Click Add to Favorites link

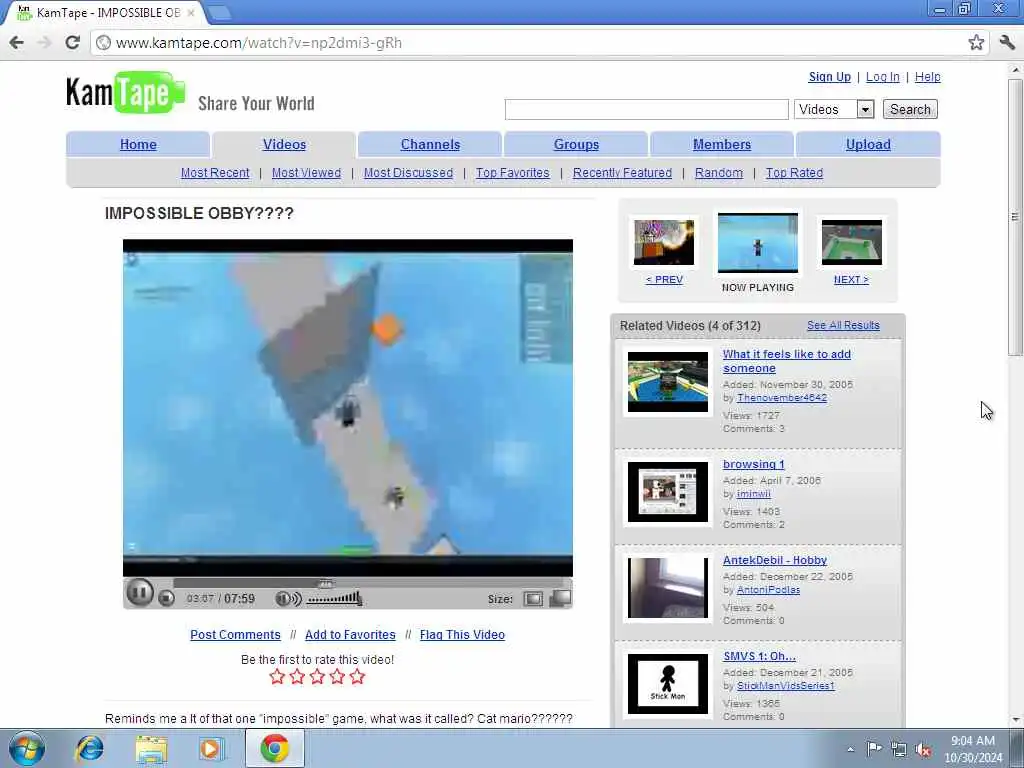tap(350, 634)
